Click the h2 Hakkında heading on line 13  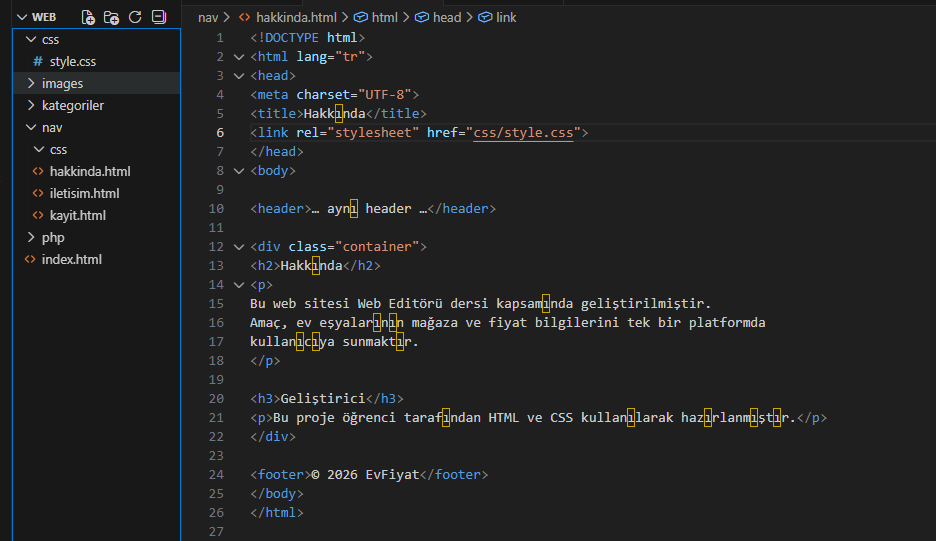pyautogui.click(x=315, y=266)
